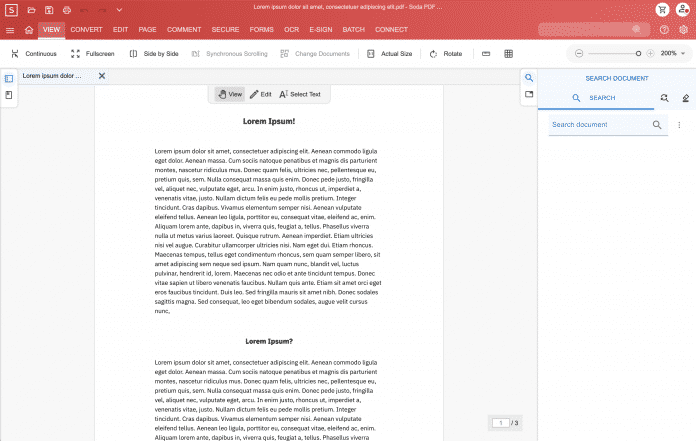Switch to the CONVERT tab

click(86, 30)
